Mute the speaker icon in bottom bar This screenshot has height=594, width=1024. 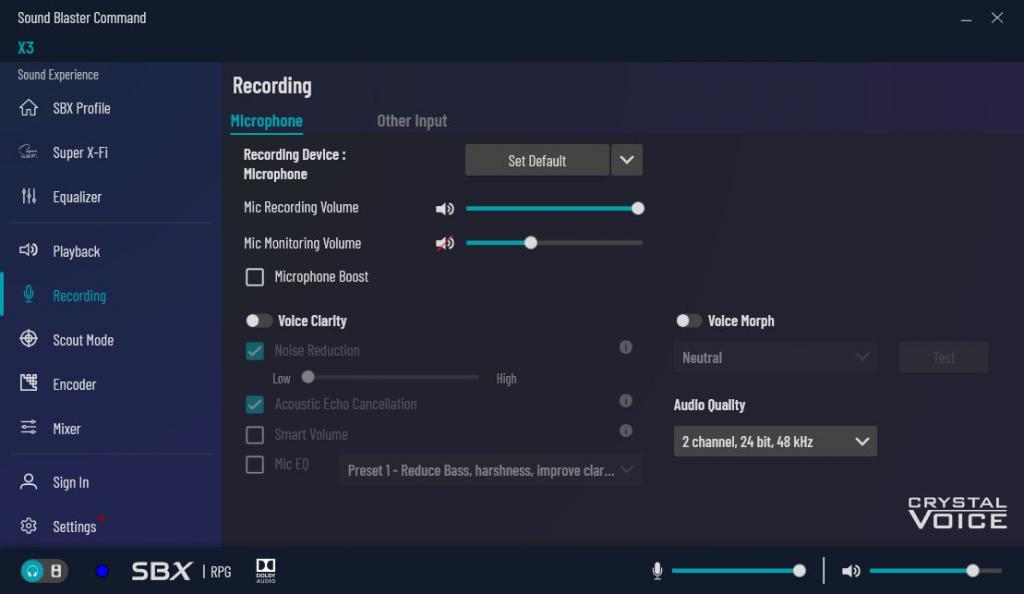click(851, 571)
